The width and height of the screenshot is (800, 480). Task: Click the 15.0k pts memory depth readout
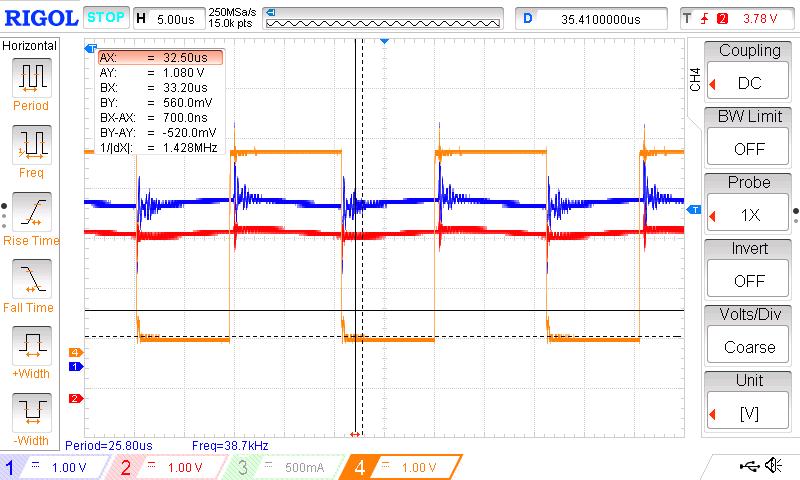point(230,23)
